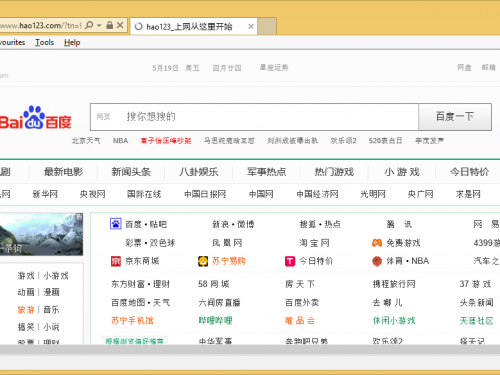Click the 邮箱 link at top right

tap(488, 68)
